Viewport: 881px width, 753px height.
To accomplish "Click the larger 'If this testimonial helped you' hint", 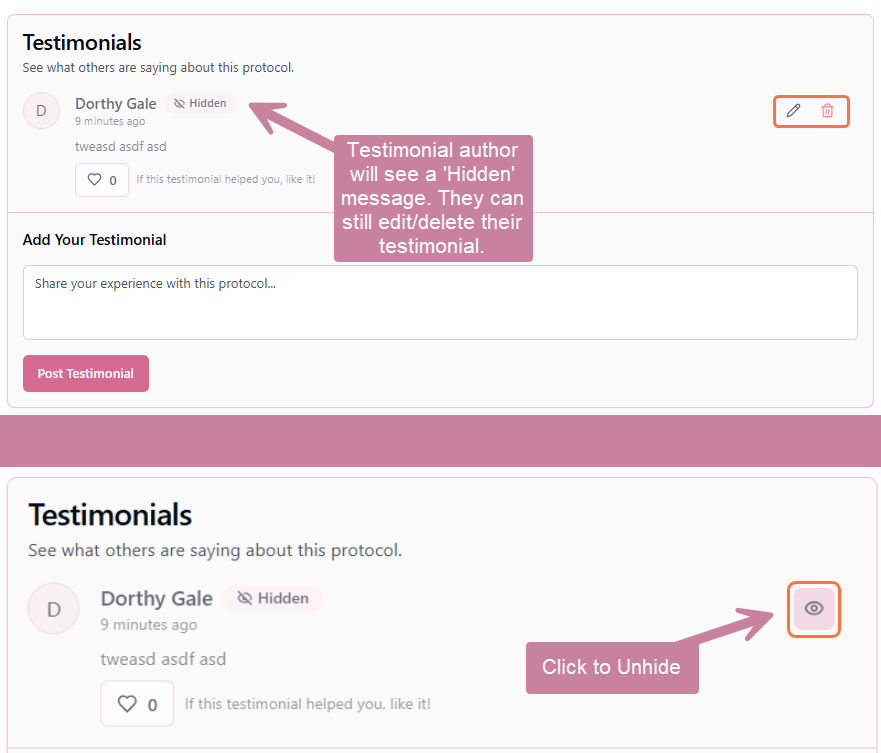I will [x=308, y=704].
